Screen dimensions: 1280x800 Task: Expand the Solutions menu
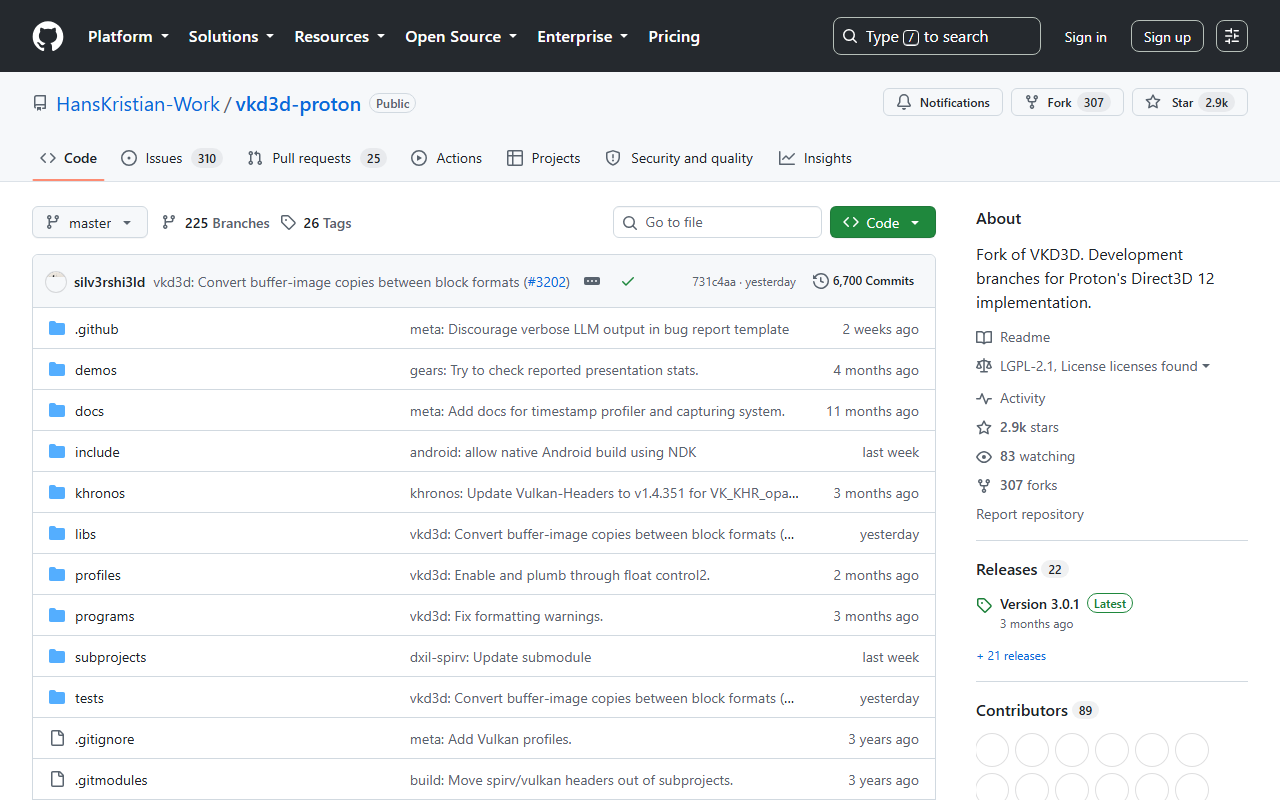pos(231,37)
